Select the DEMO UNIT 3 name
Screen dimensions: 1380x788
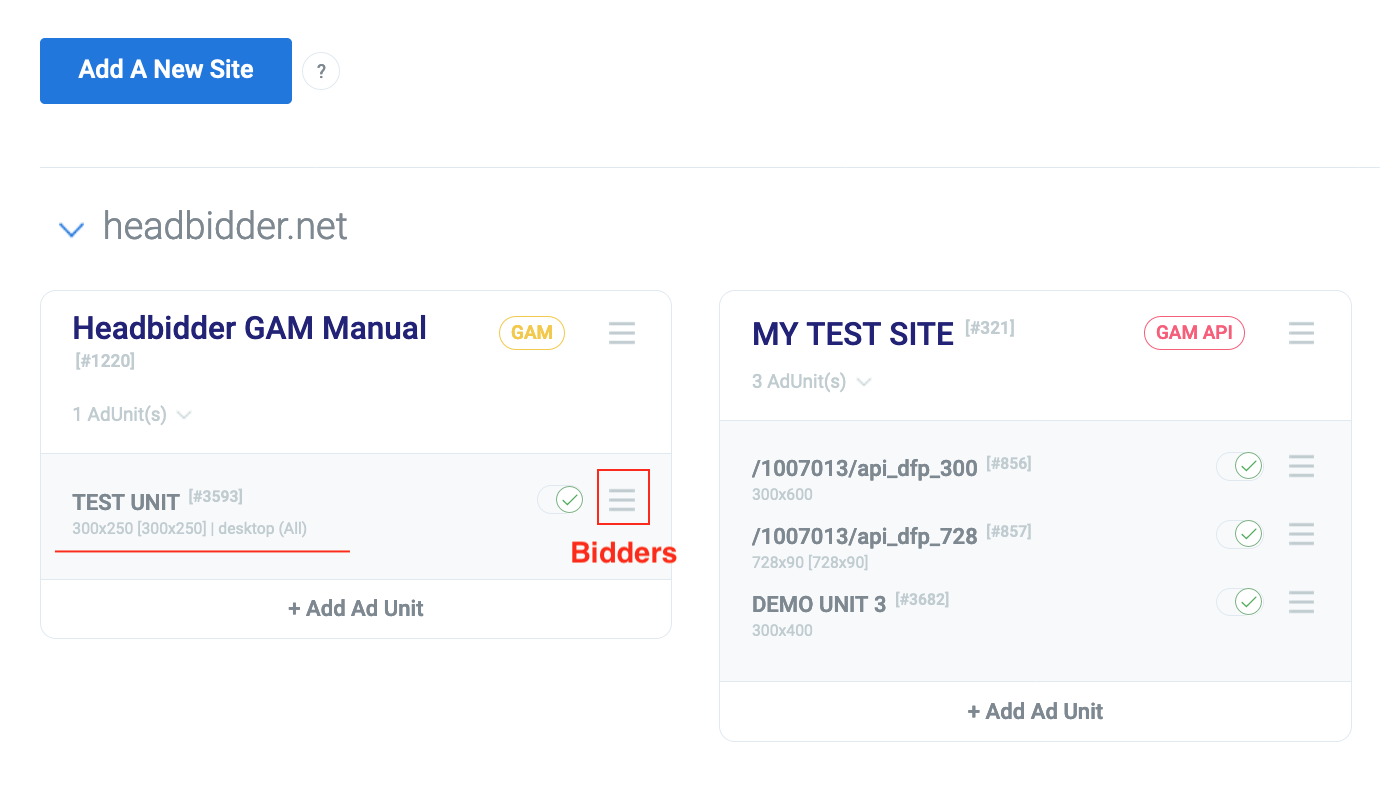coord(819,605)
